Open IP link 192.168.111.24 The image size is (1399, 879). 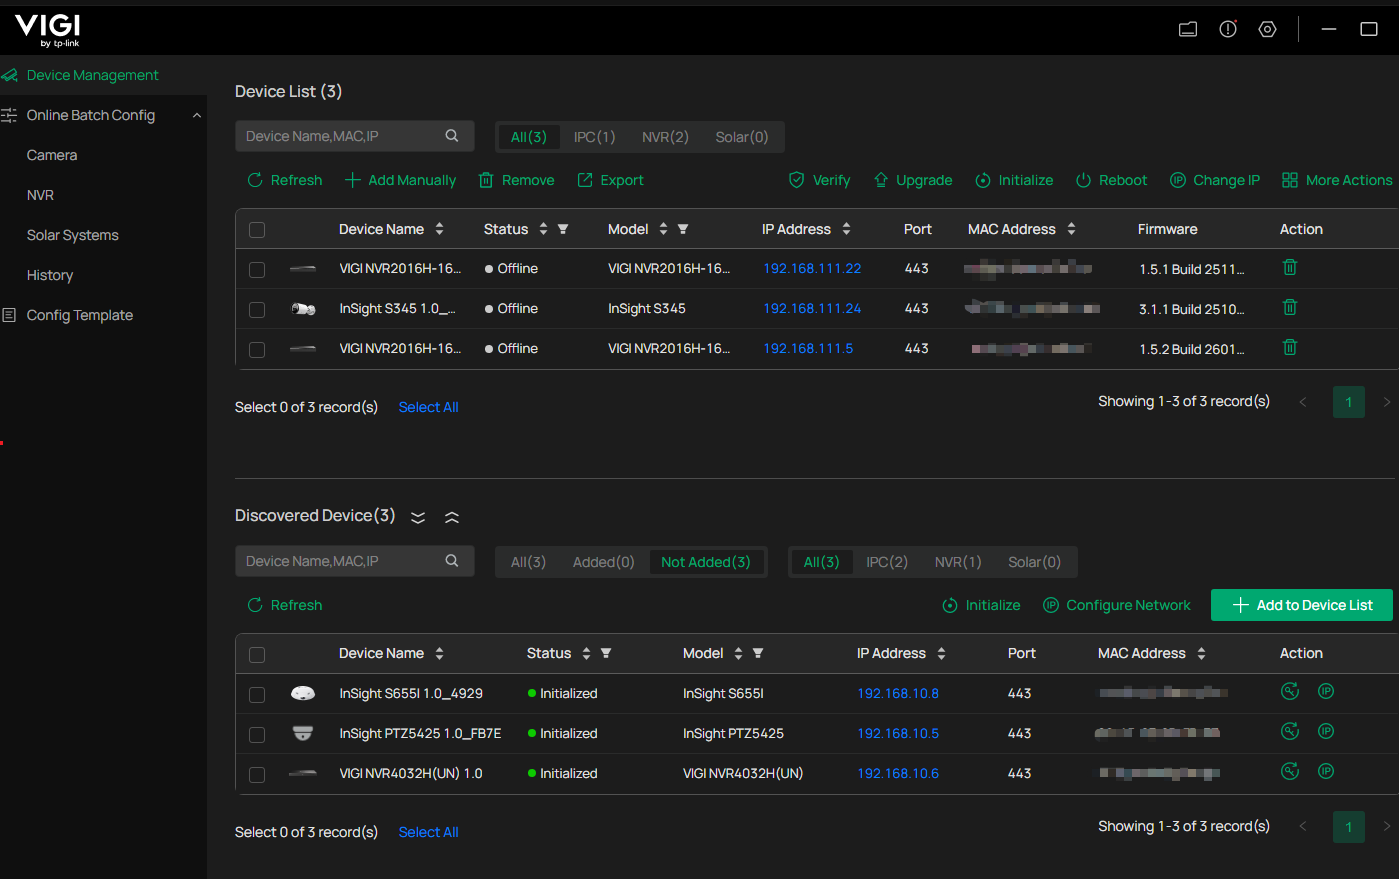pyautogui.click(x=812, y=308)
